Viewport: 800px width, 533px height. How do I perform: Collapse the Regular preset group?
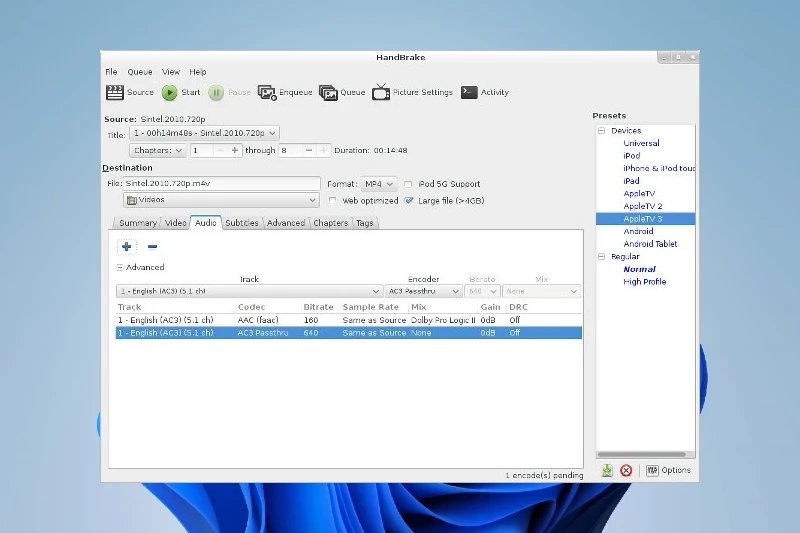602,257
